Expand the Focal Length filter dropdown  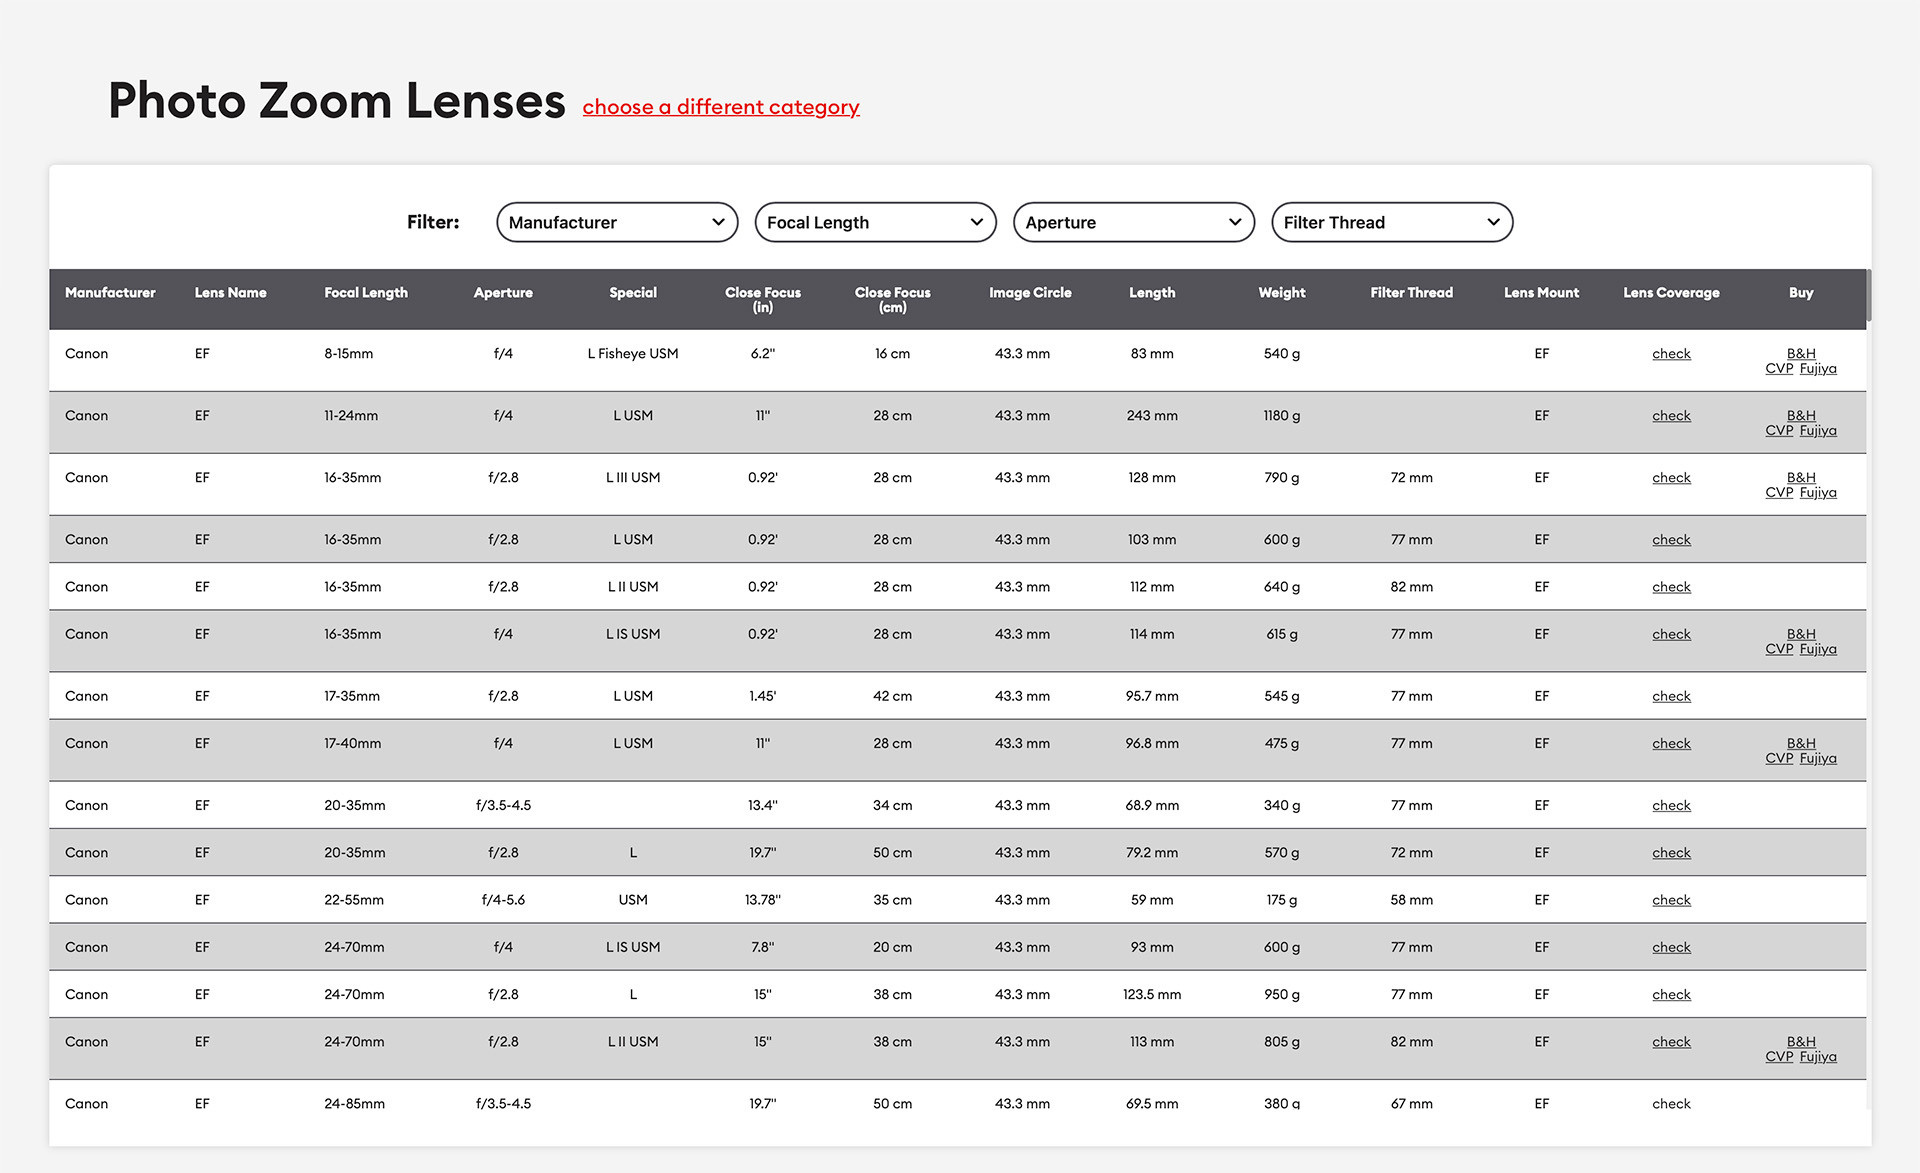click(874, 222)
